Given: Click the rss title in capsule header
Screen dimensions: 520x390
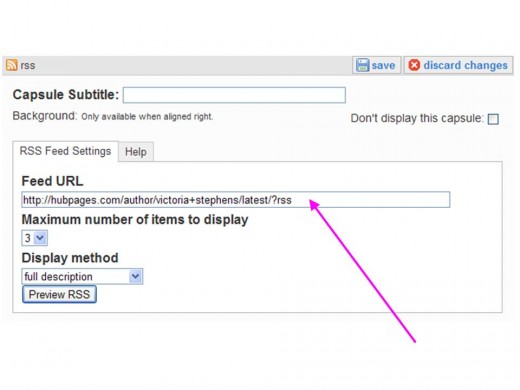Looking at the screenshot, I should tap(28, 65).
